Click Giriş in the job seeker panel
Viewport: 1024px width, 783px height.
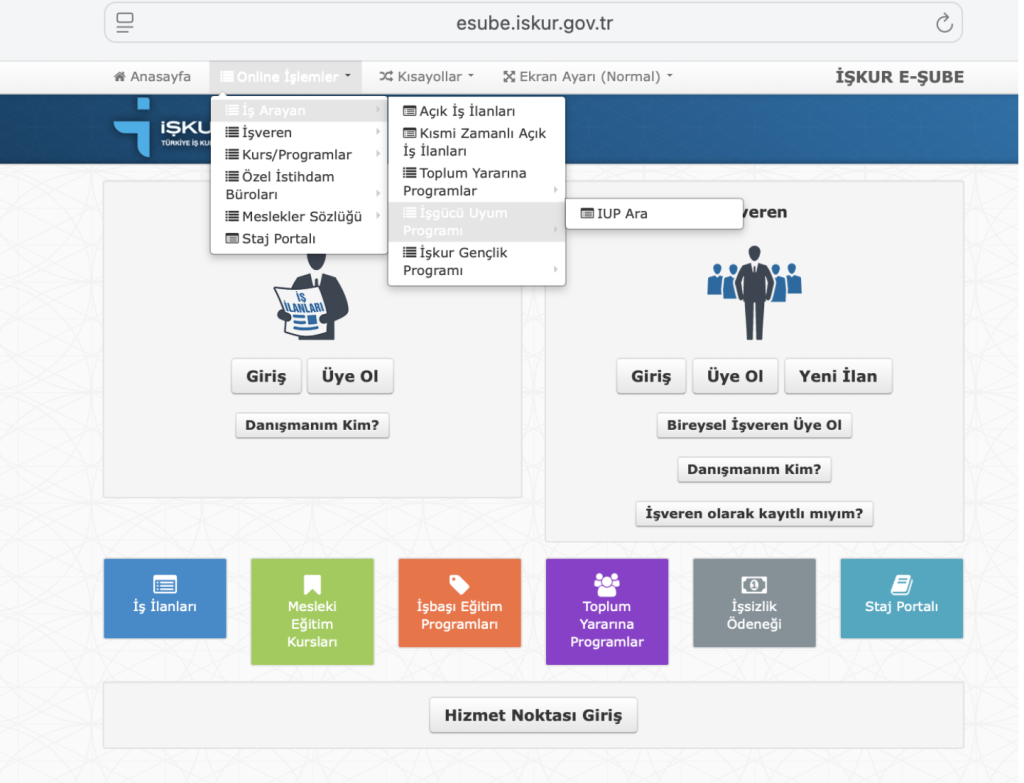266,376
